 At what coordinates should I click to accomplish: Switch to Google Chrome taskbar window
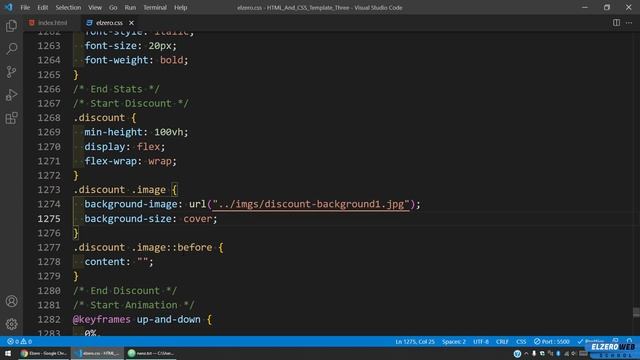click(x=44, y=353)
